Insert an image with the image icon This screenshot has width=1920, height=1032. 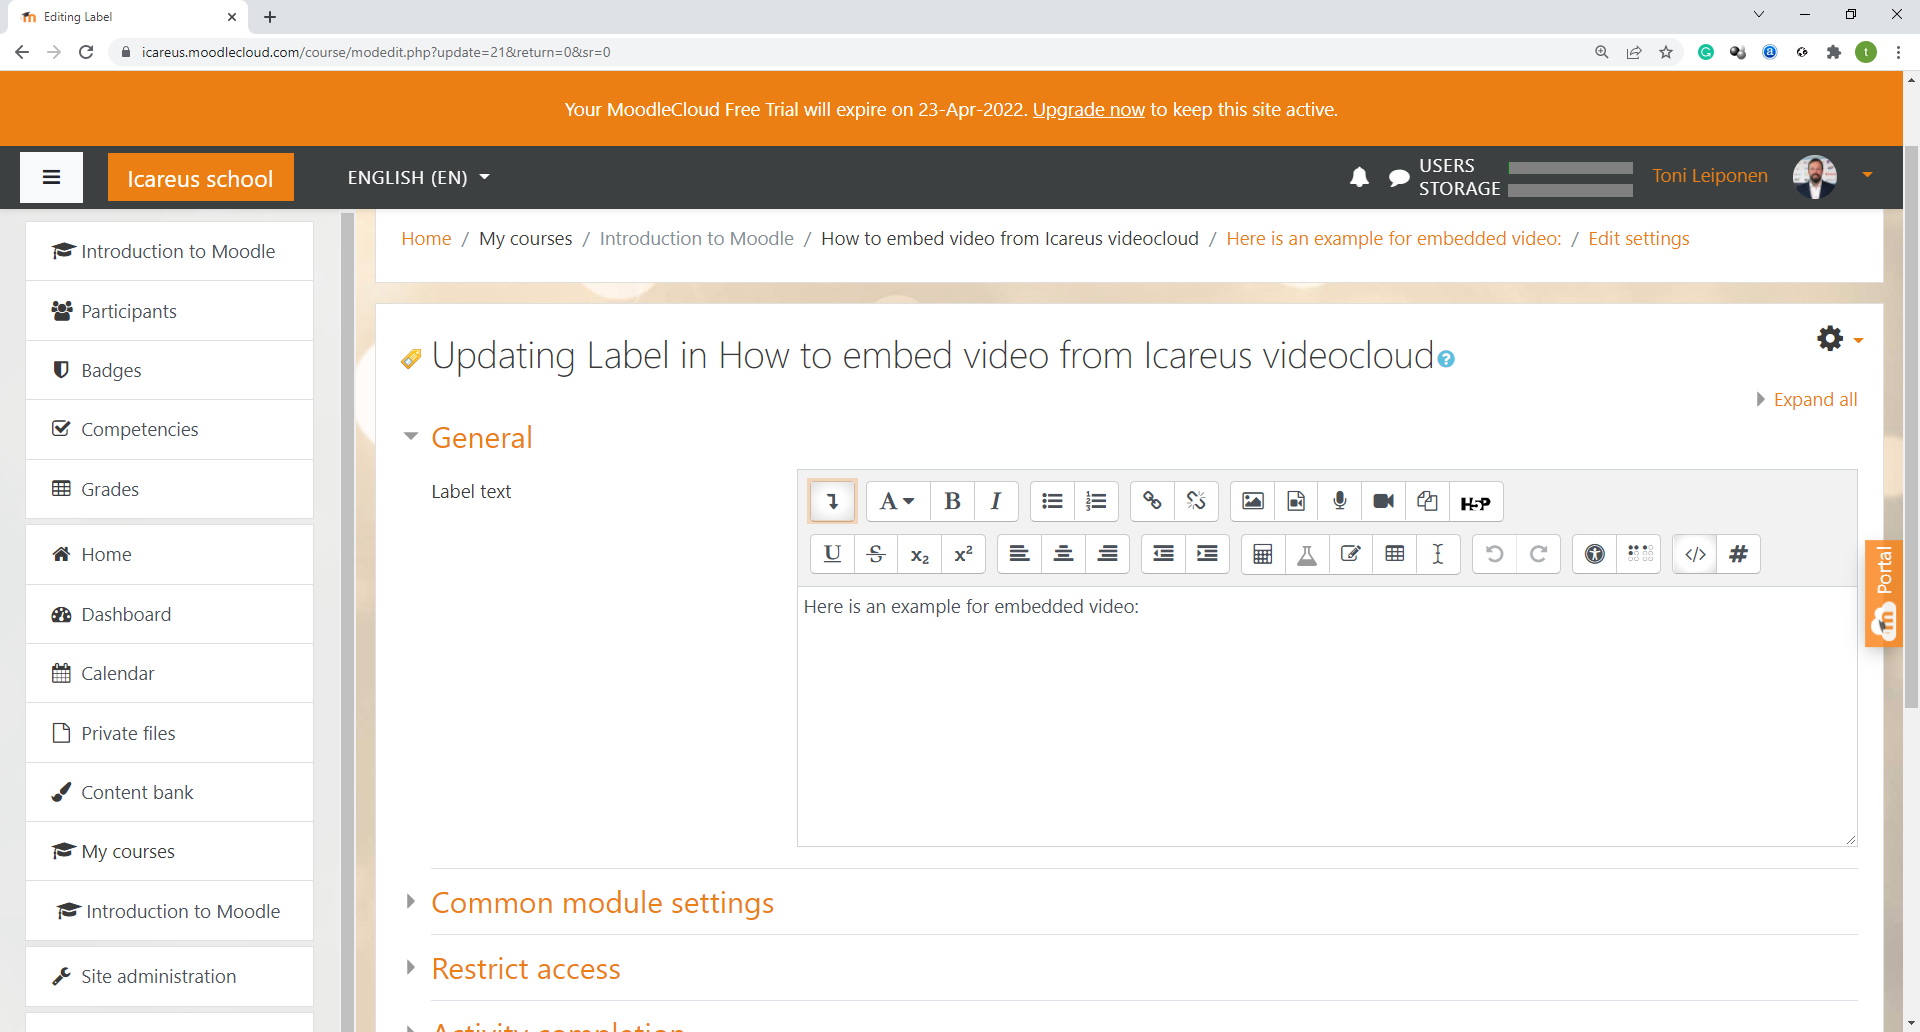(1252, 502)
